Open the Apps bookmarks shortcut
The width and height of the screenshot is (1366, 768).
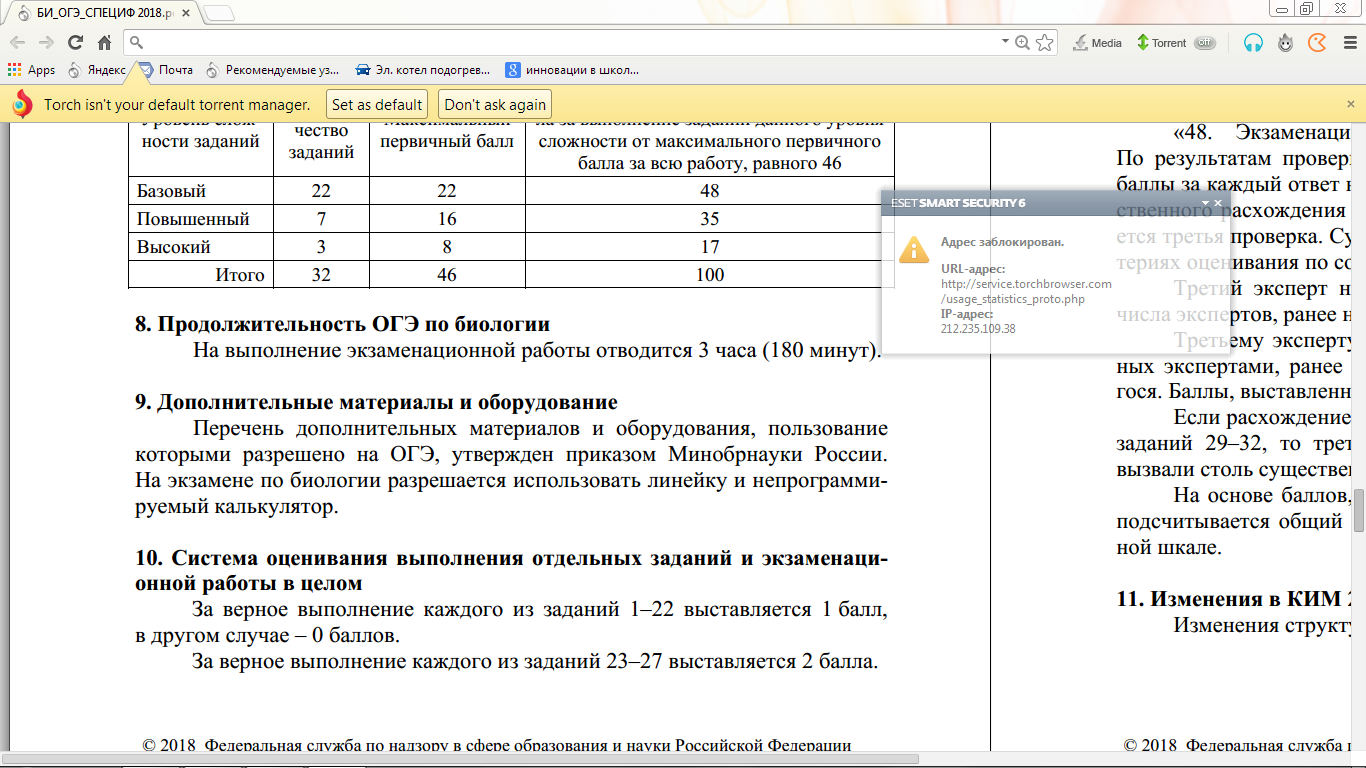click(x=31, y=70)
